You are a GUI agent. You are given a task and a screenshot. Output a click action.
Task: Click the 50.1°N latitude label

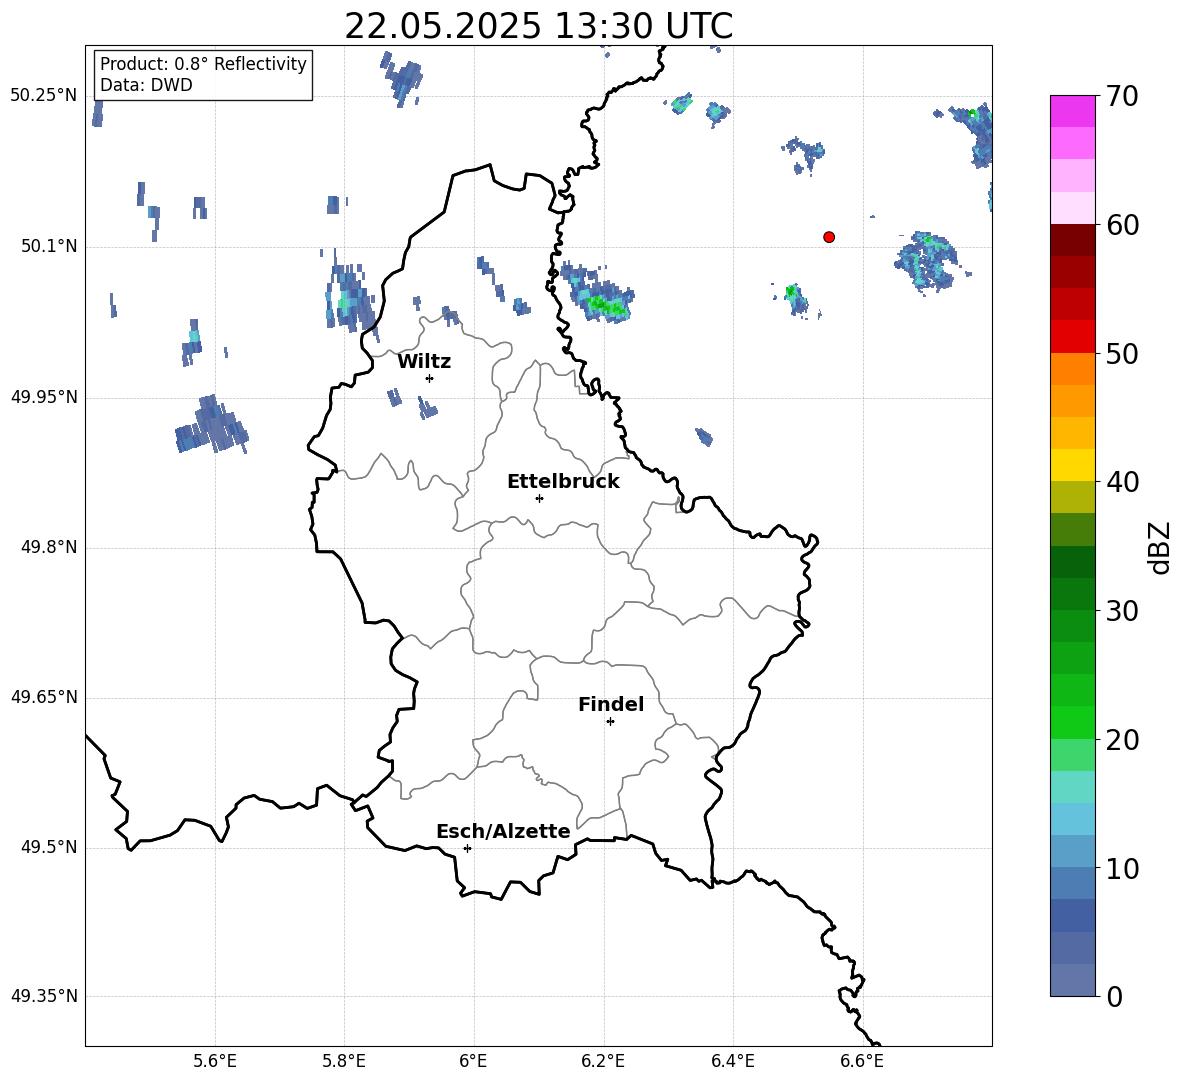(x=49, y=247)
